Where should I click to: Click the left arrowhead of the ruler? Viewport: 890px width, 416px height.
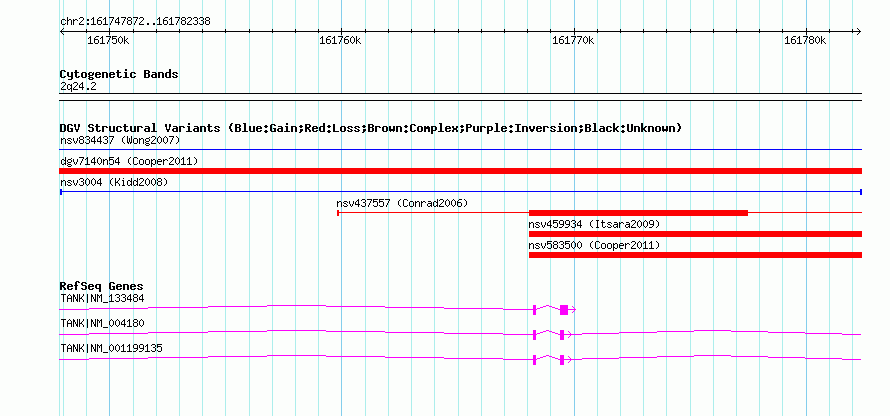tap(62, 31)
